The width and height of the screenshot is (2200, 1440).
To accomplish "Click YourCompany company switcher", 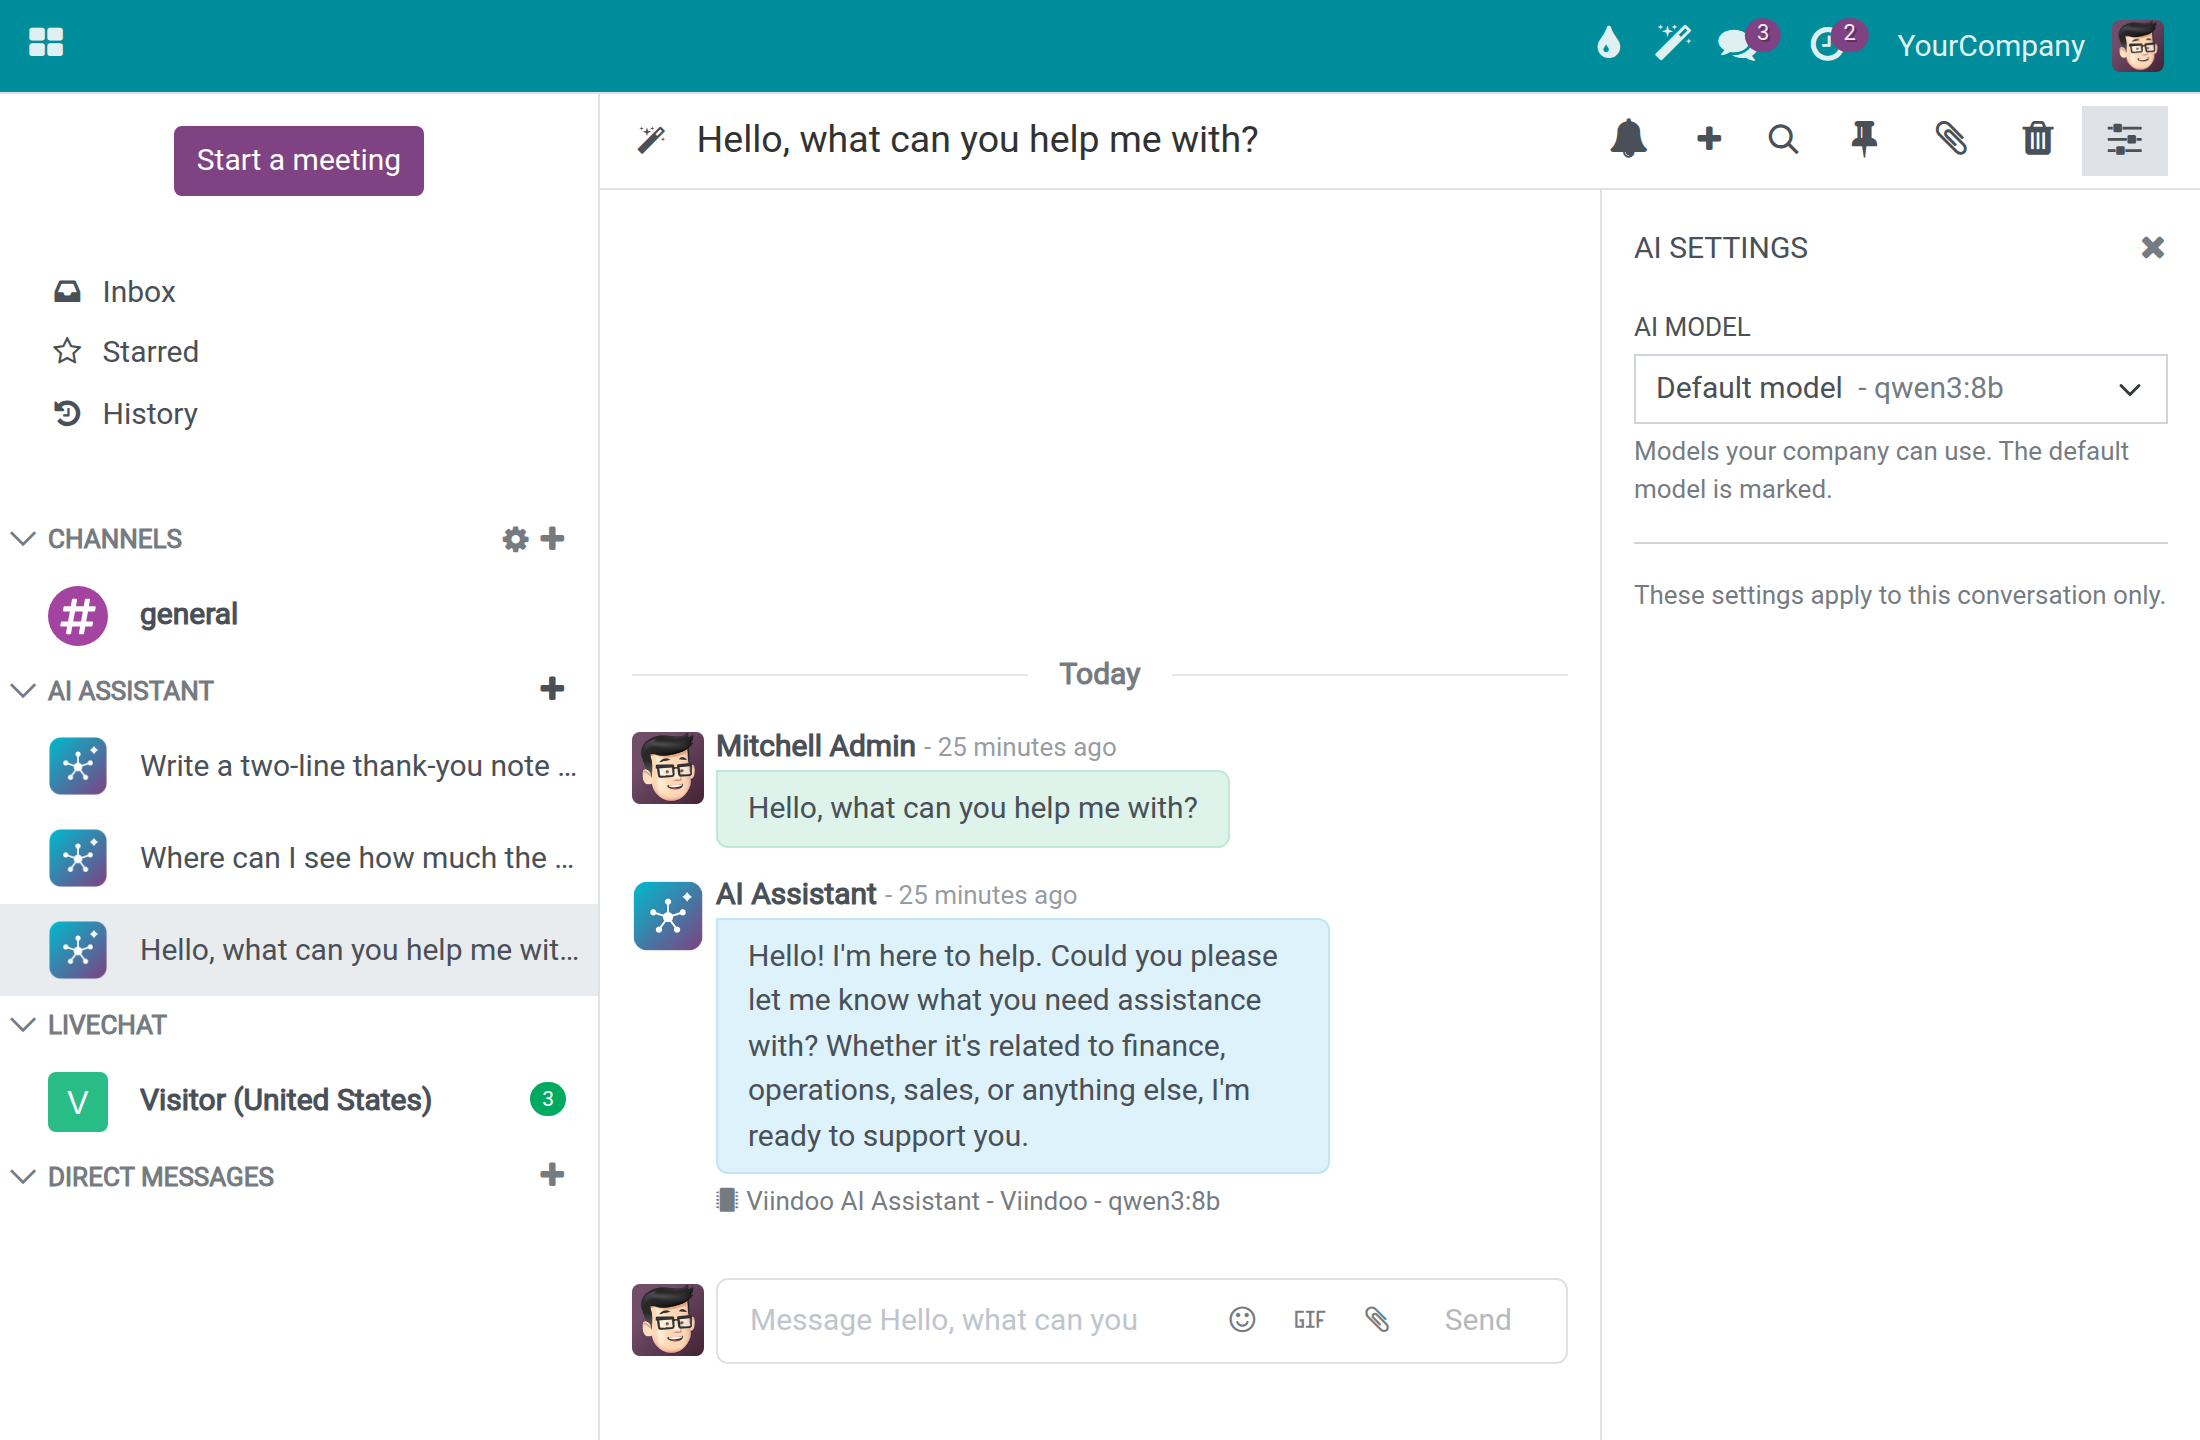I will coord(1991,46).
